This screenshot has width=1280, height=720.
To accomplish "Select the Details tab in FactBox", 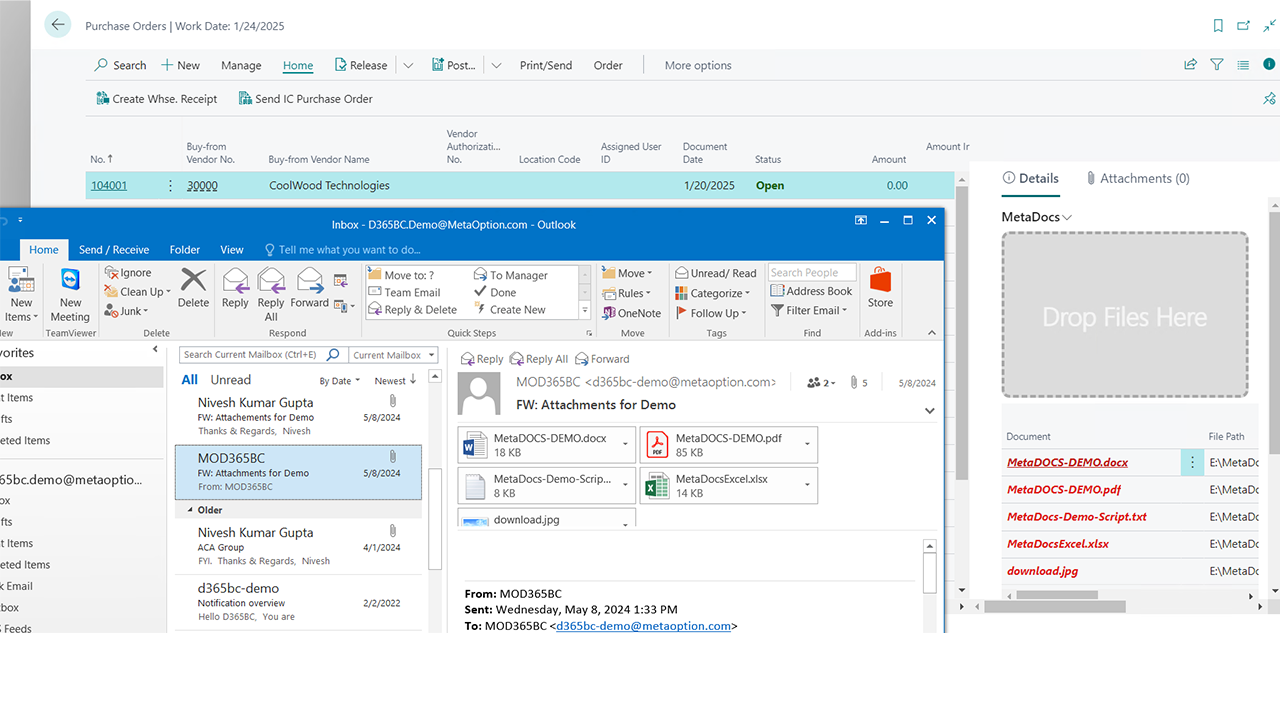I will 1030,178.
